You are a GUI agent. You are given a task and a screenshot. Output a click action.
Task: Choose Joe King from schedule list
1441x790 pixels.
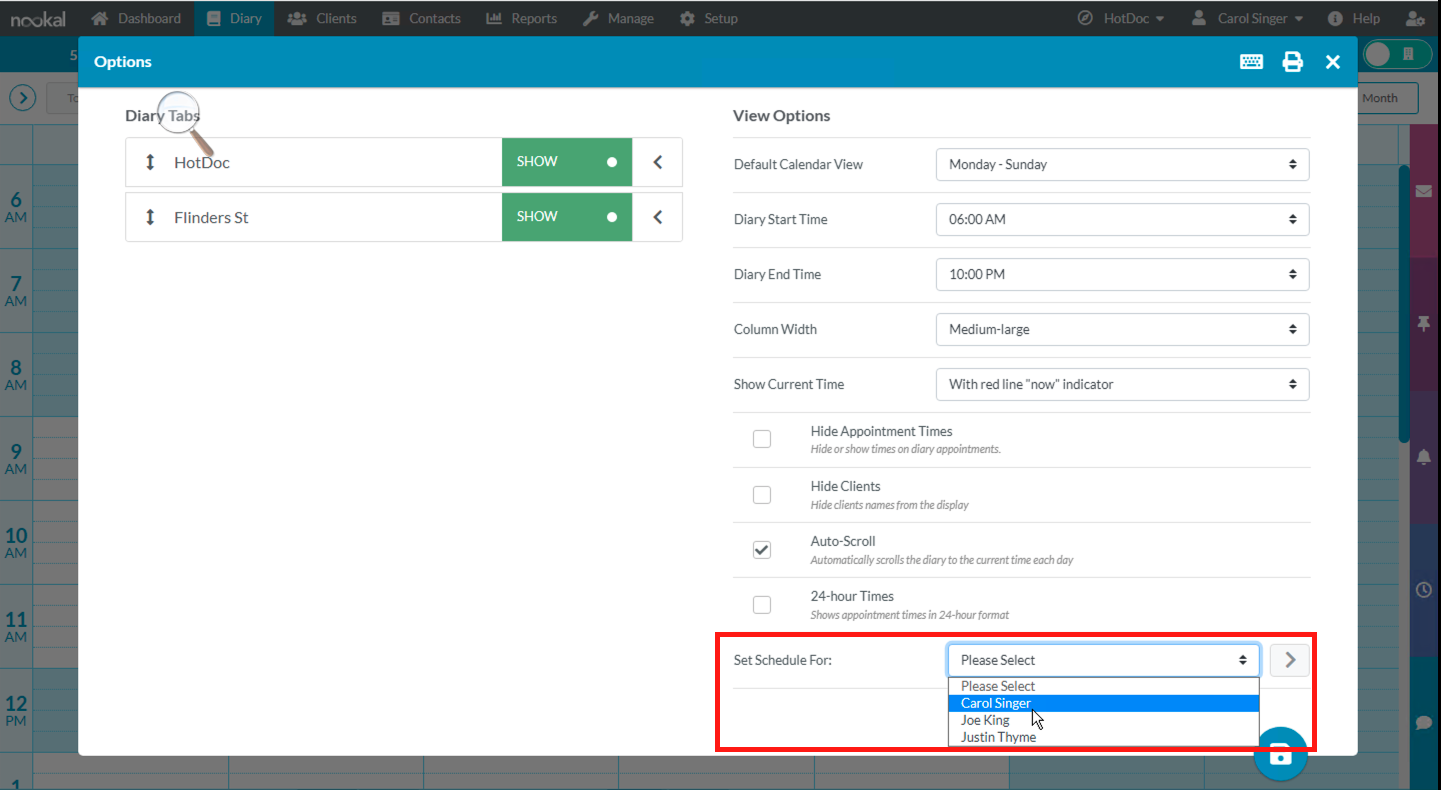click(x=1103, y=720)
